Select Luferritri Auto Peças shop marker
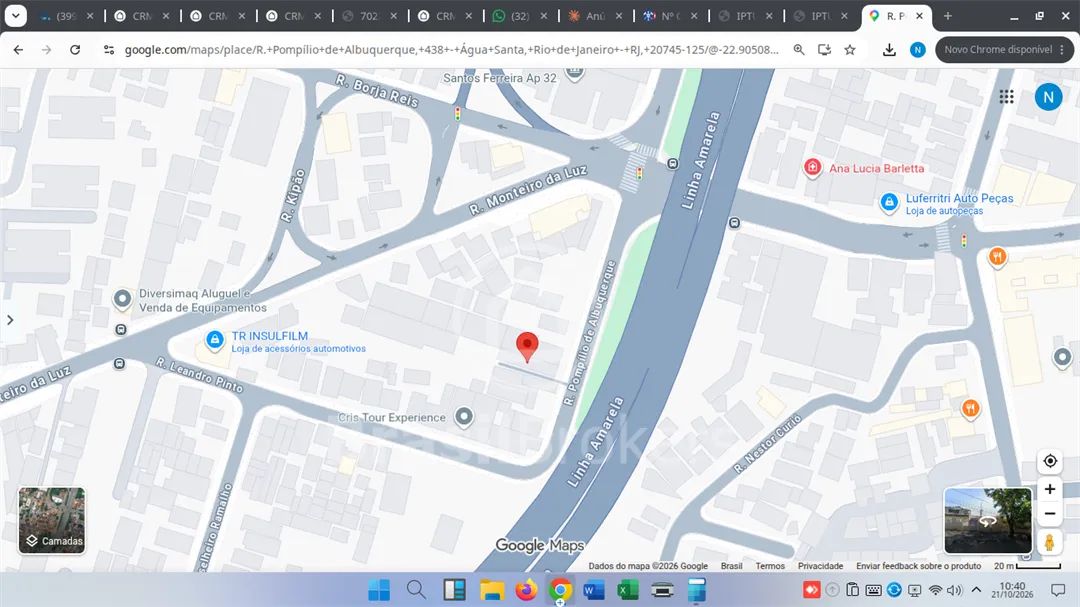Viewport: 1080px width, 607px height. click(889, 202)
